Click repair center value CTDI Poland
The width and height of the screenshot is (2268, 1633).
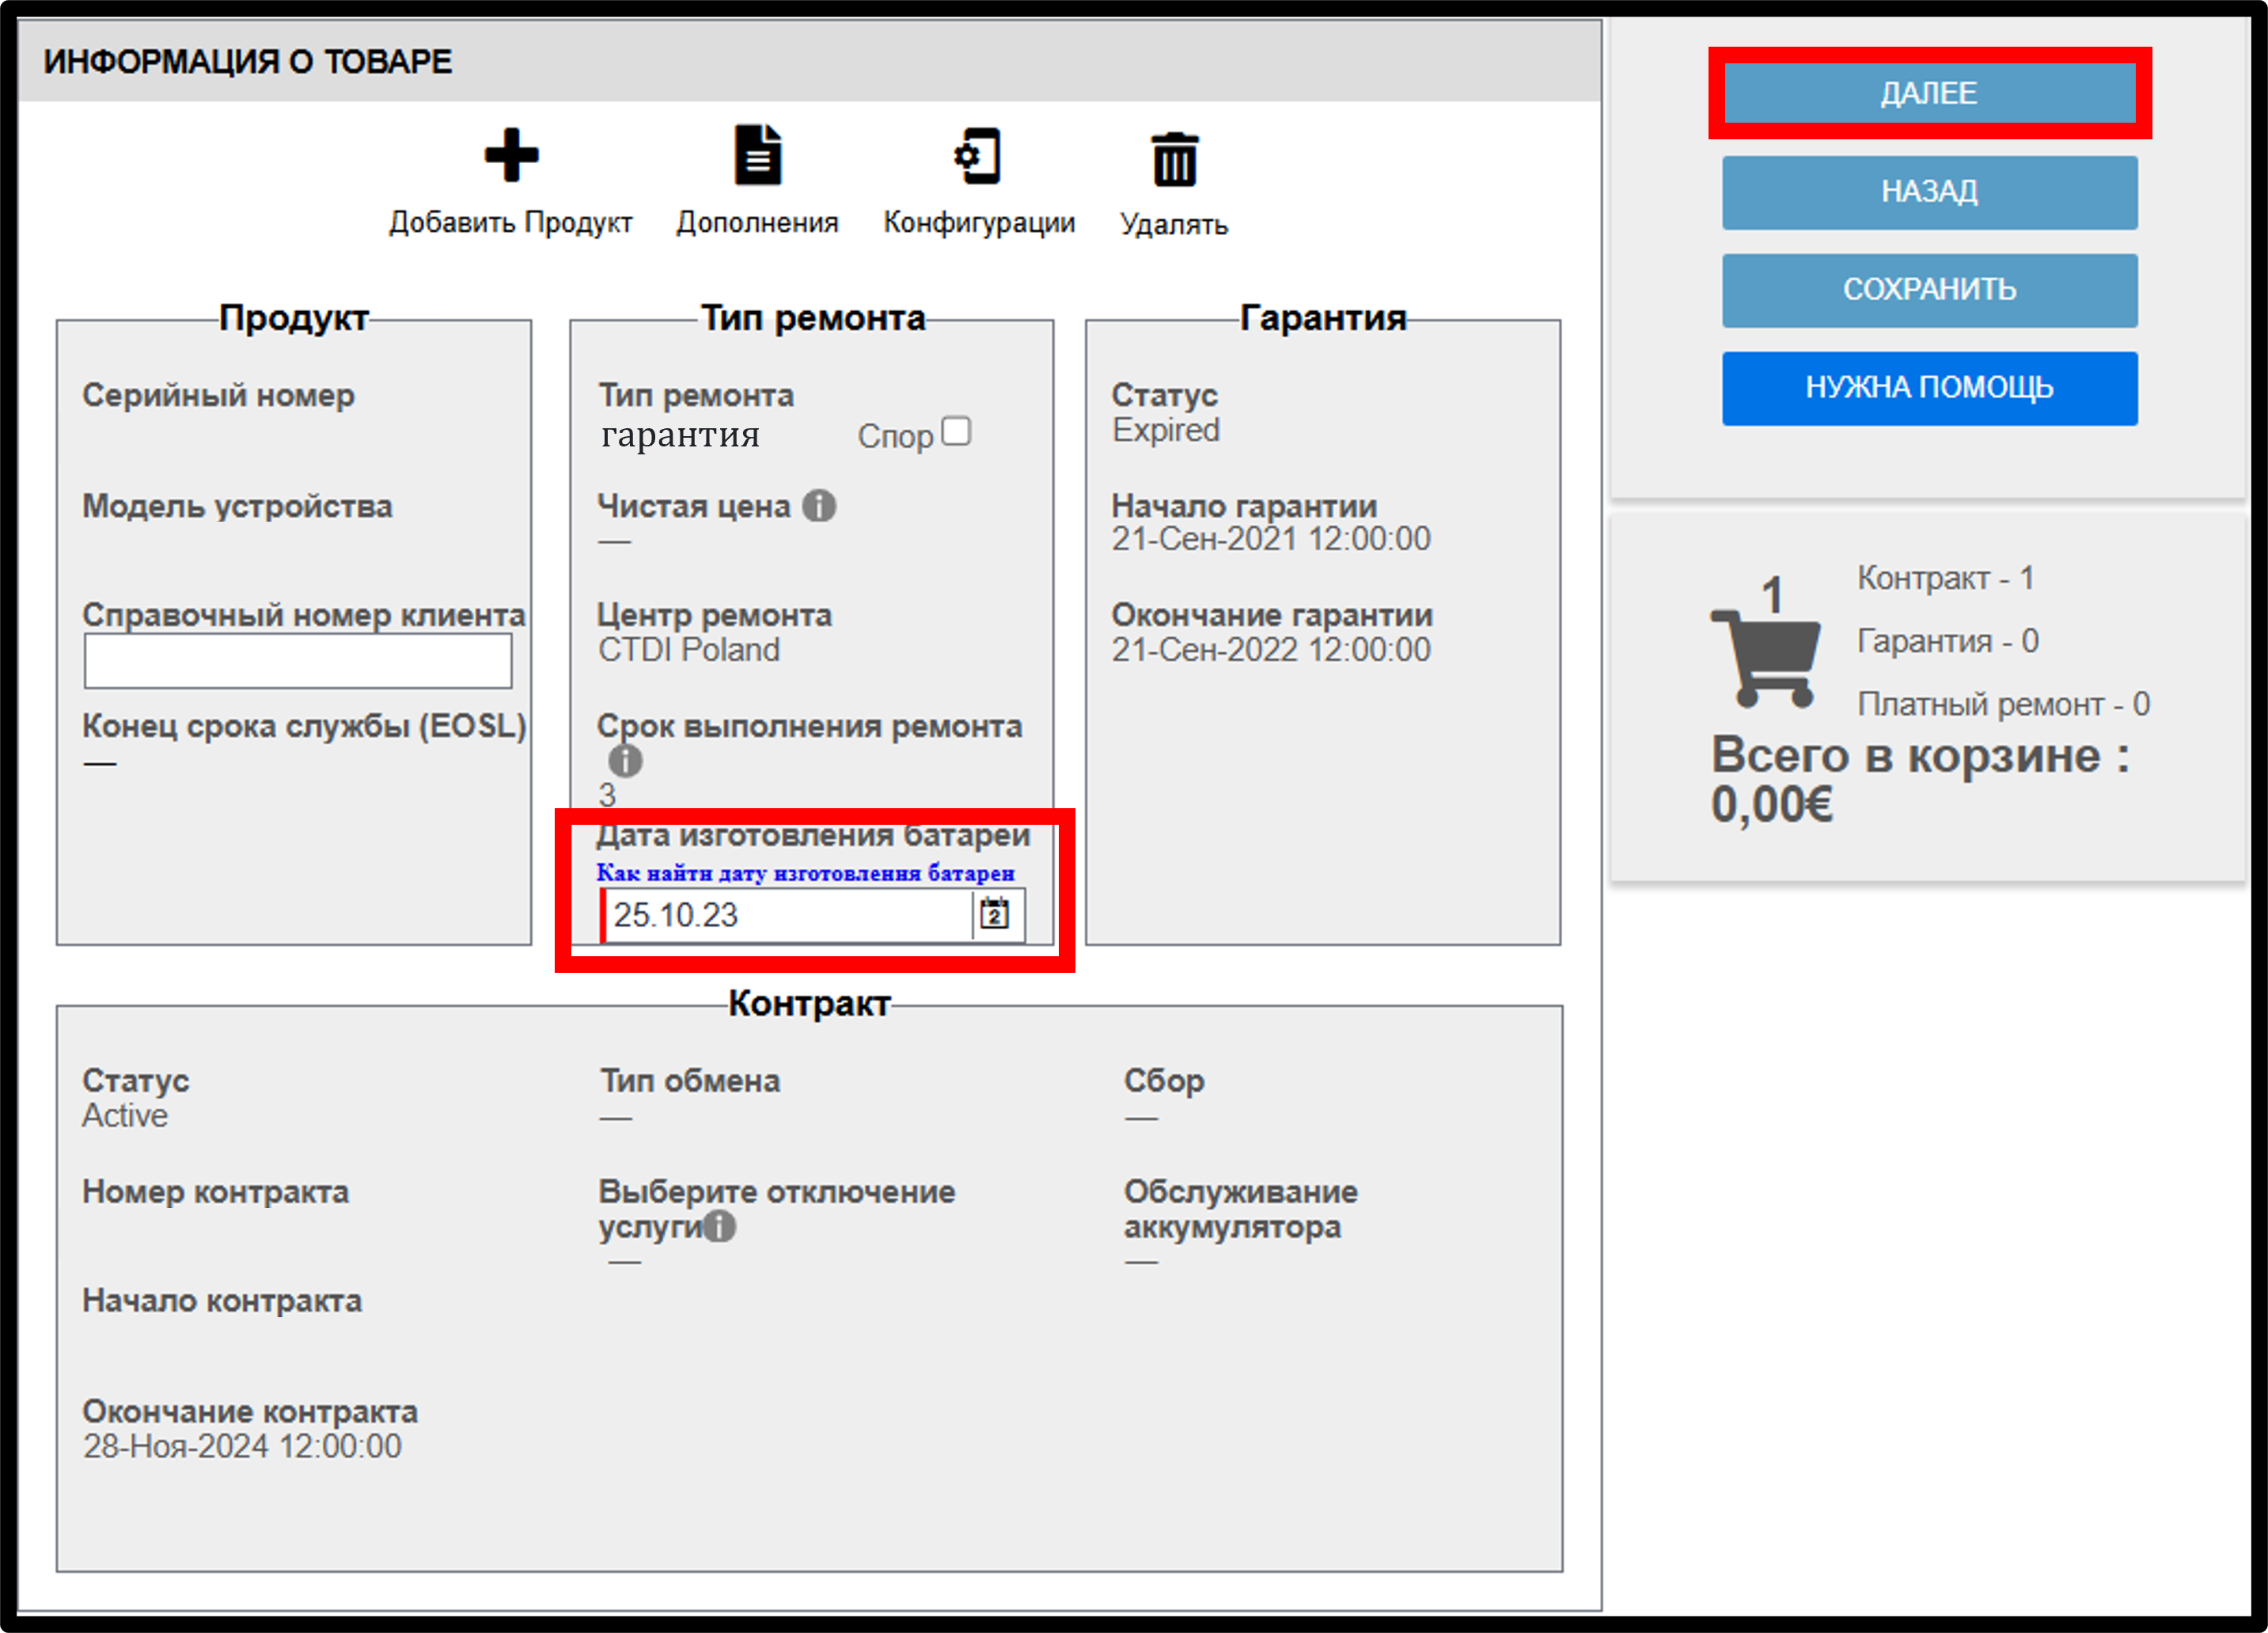(689, 650)
